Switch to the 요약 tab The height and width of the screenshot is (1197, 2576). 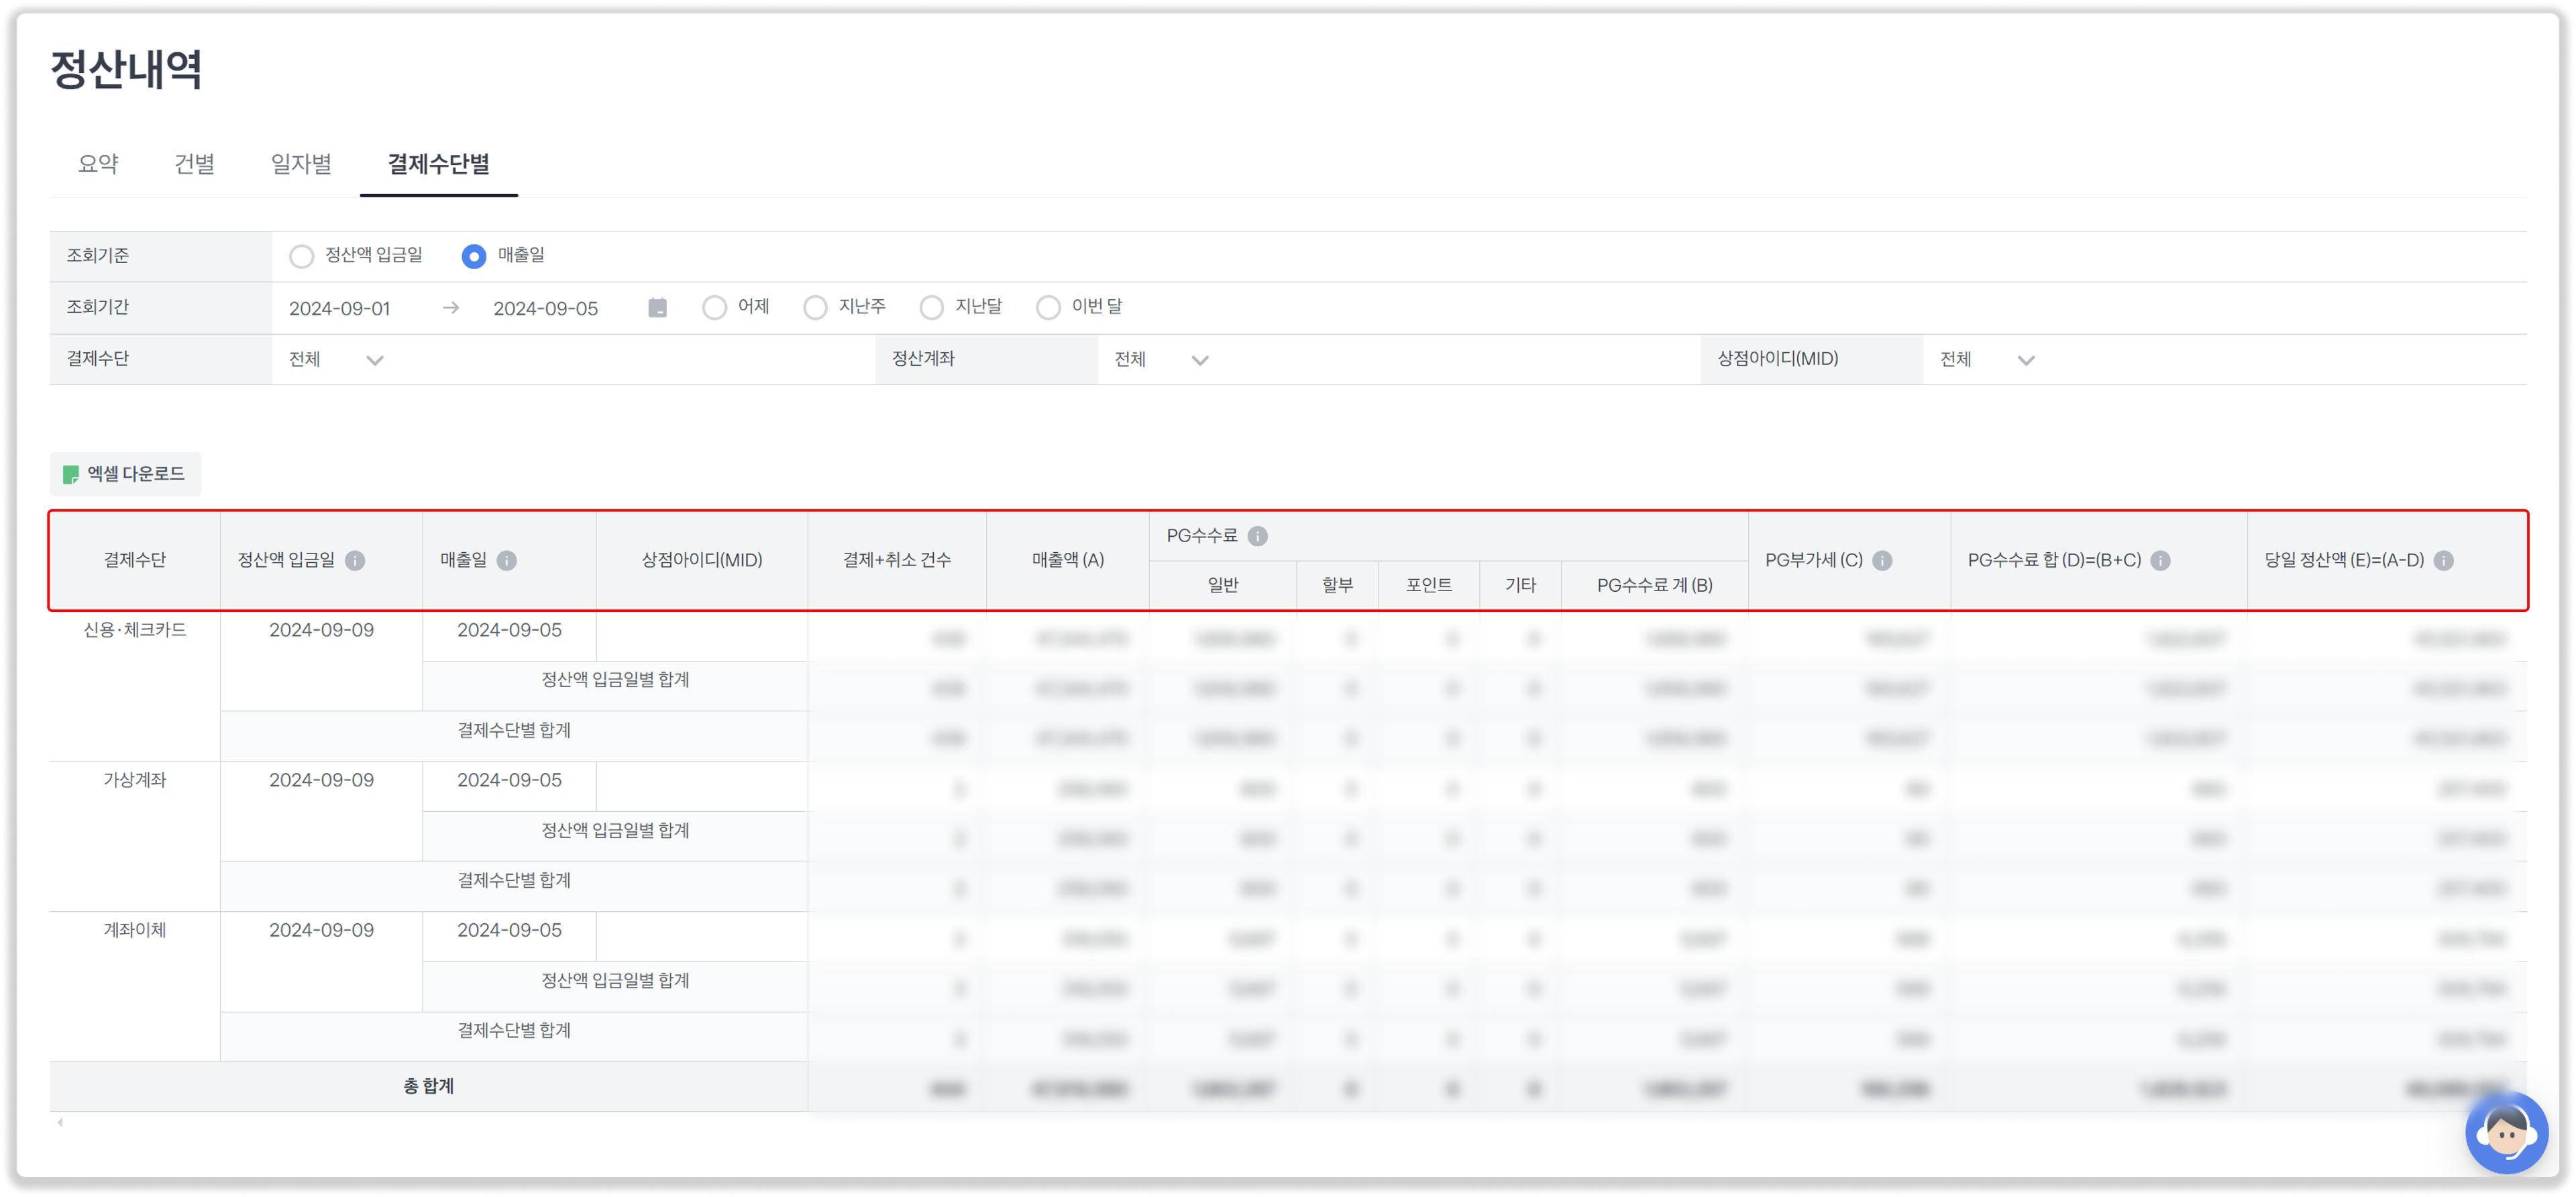[98, 164]
